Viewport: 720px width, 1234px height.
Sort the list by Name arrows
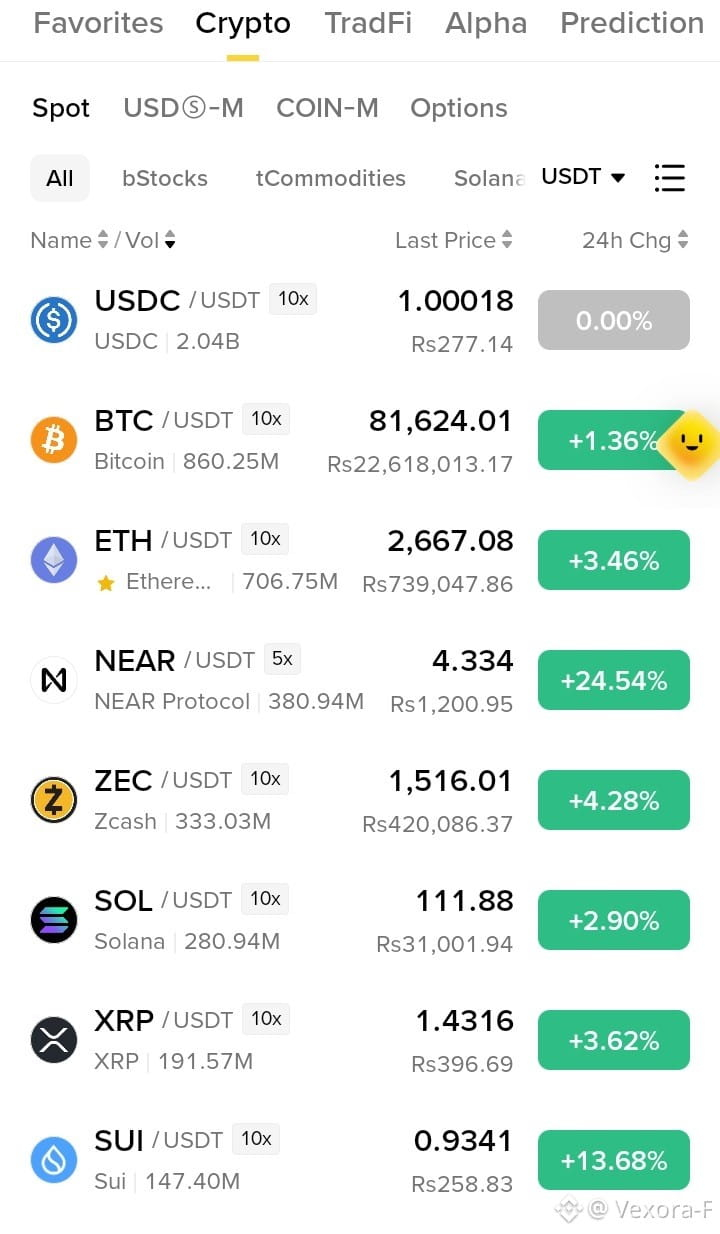pyautogui.click(x=101, y=240)
